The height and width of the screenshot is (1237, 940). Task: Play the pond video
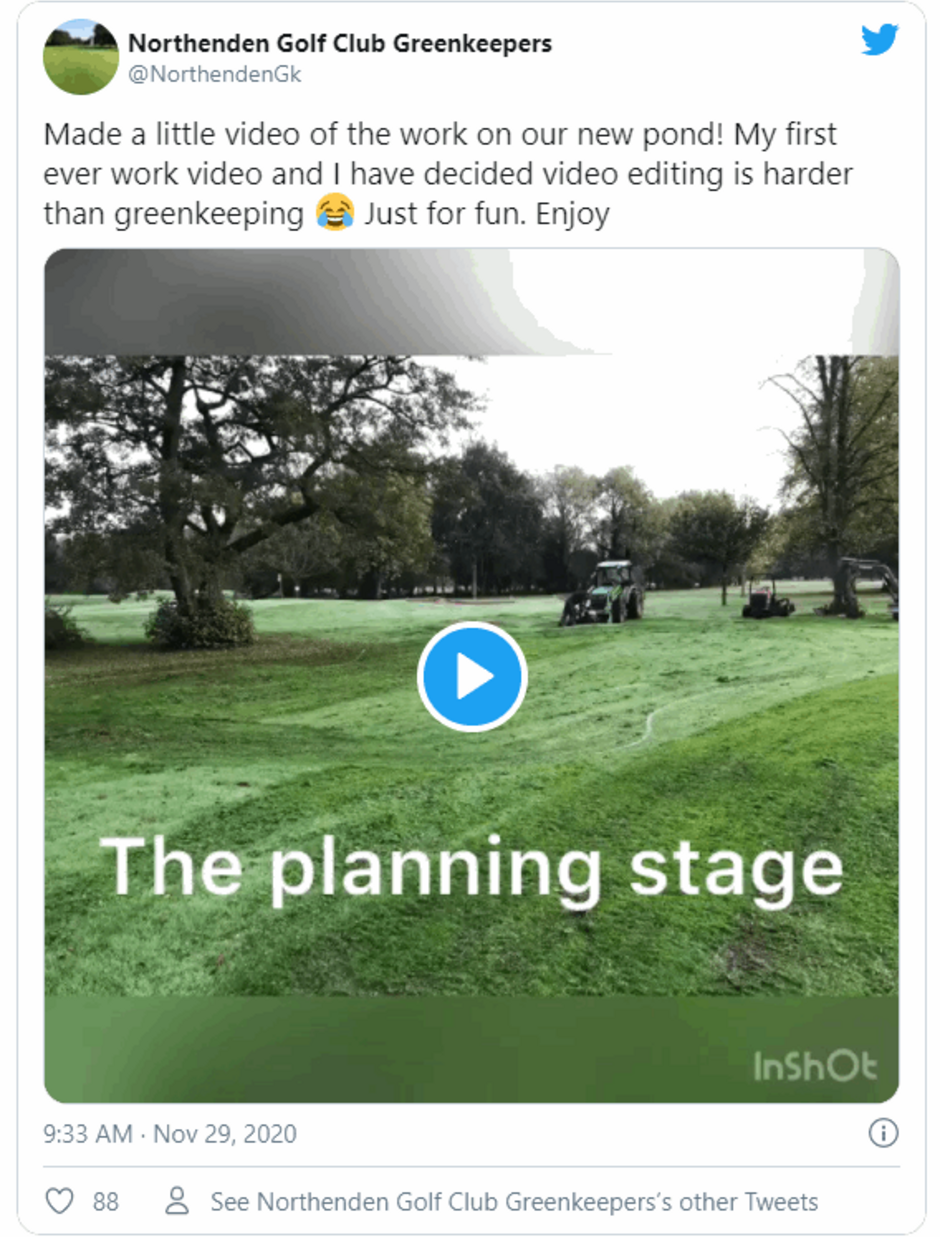[x=472, y=677]
